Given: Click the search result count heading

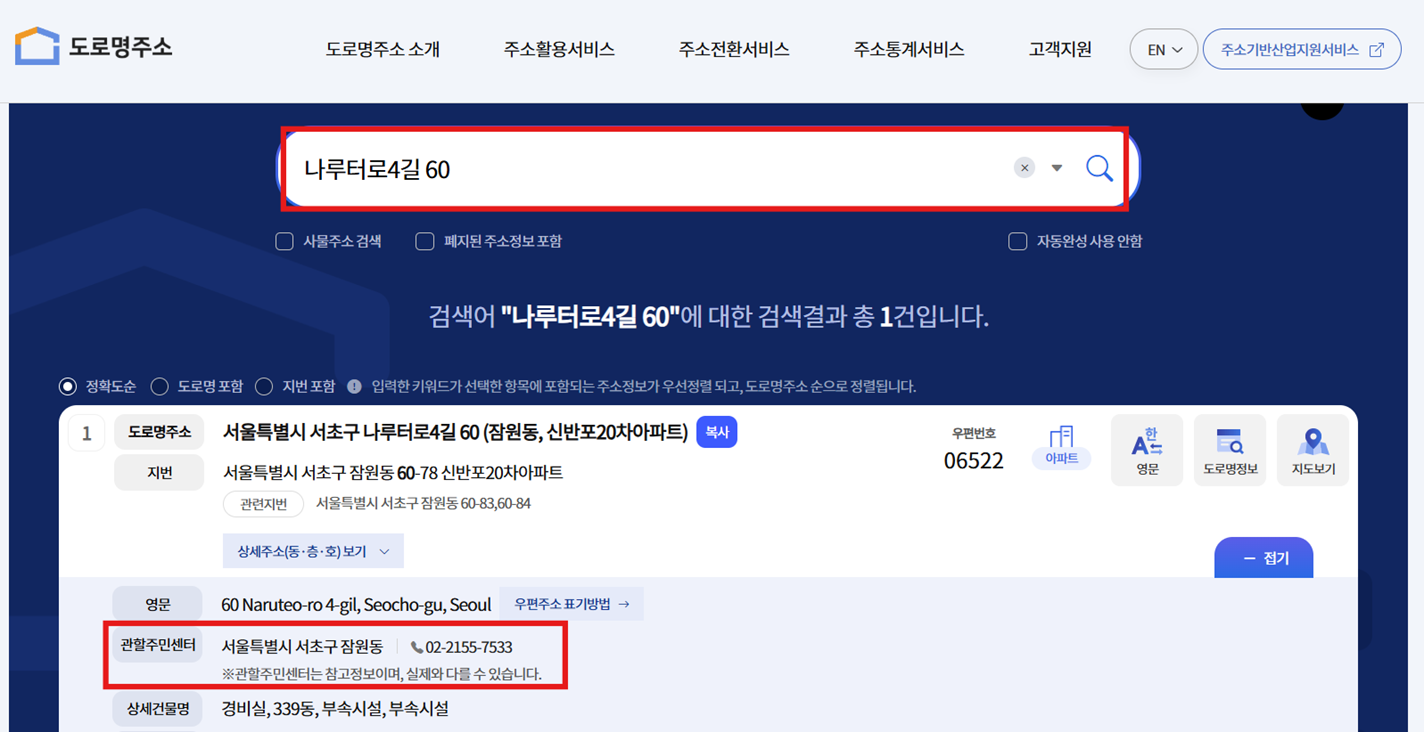Looking at the screenshot, I should click(708, 318).
